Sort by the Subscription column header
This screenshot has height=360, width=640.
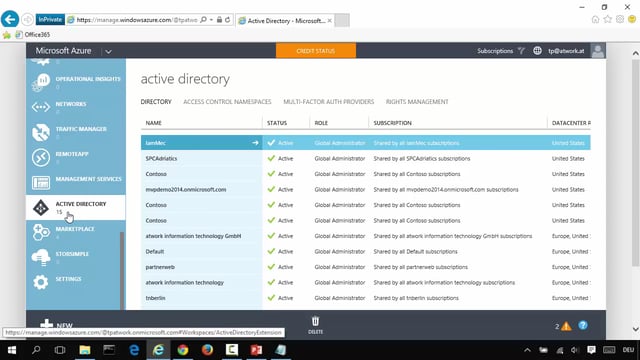pyautogui.click(x=392, y=123)
